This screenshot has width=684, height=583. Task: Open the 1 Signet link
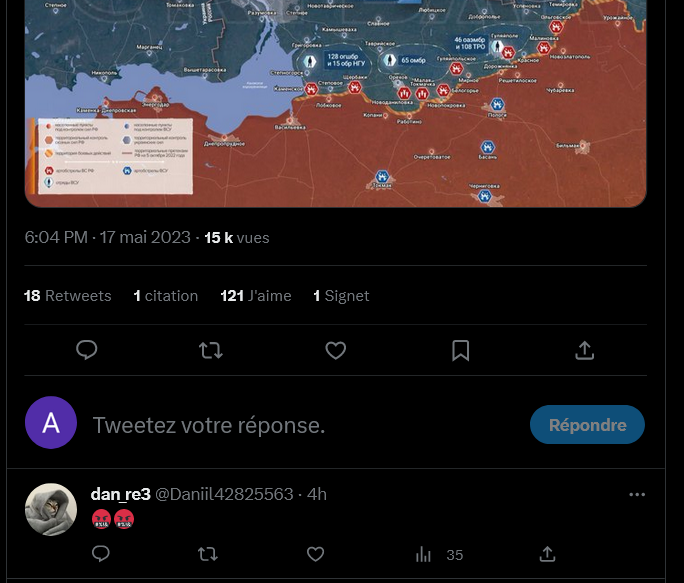click(x=342, y=296)
